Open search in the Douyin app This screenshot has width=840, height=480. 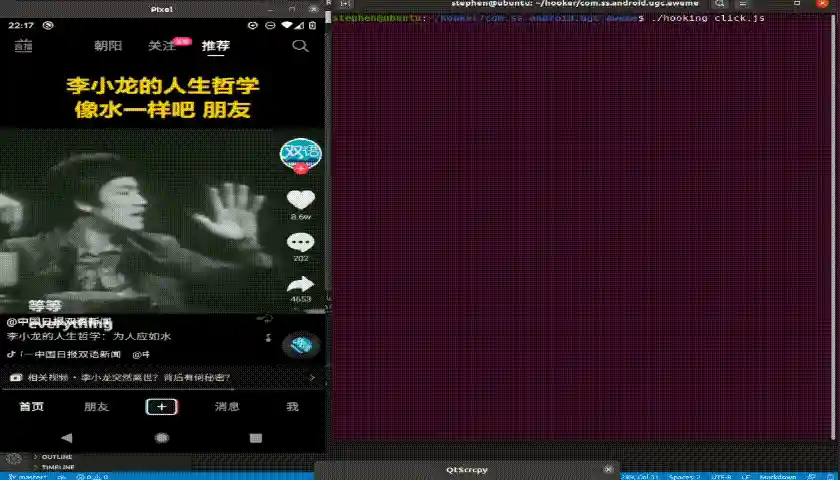pyautogui.click(x=301, y=46)
